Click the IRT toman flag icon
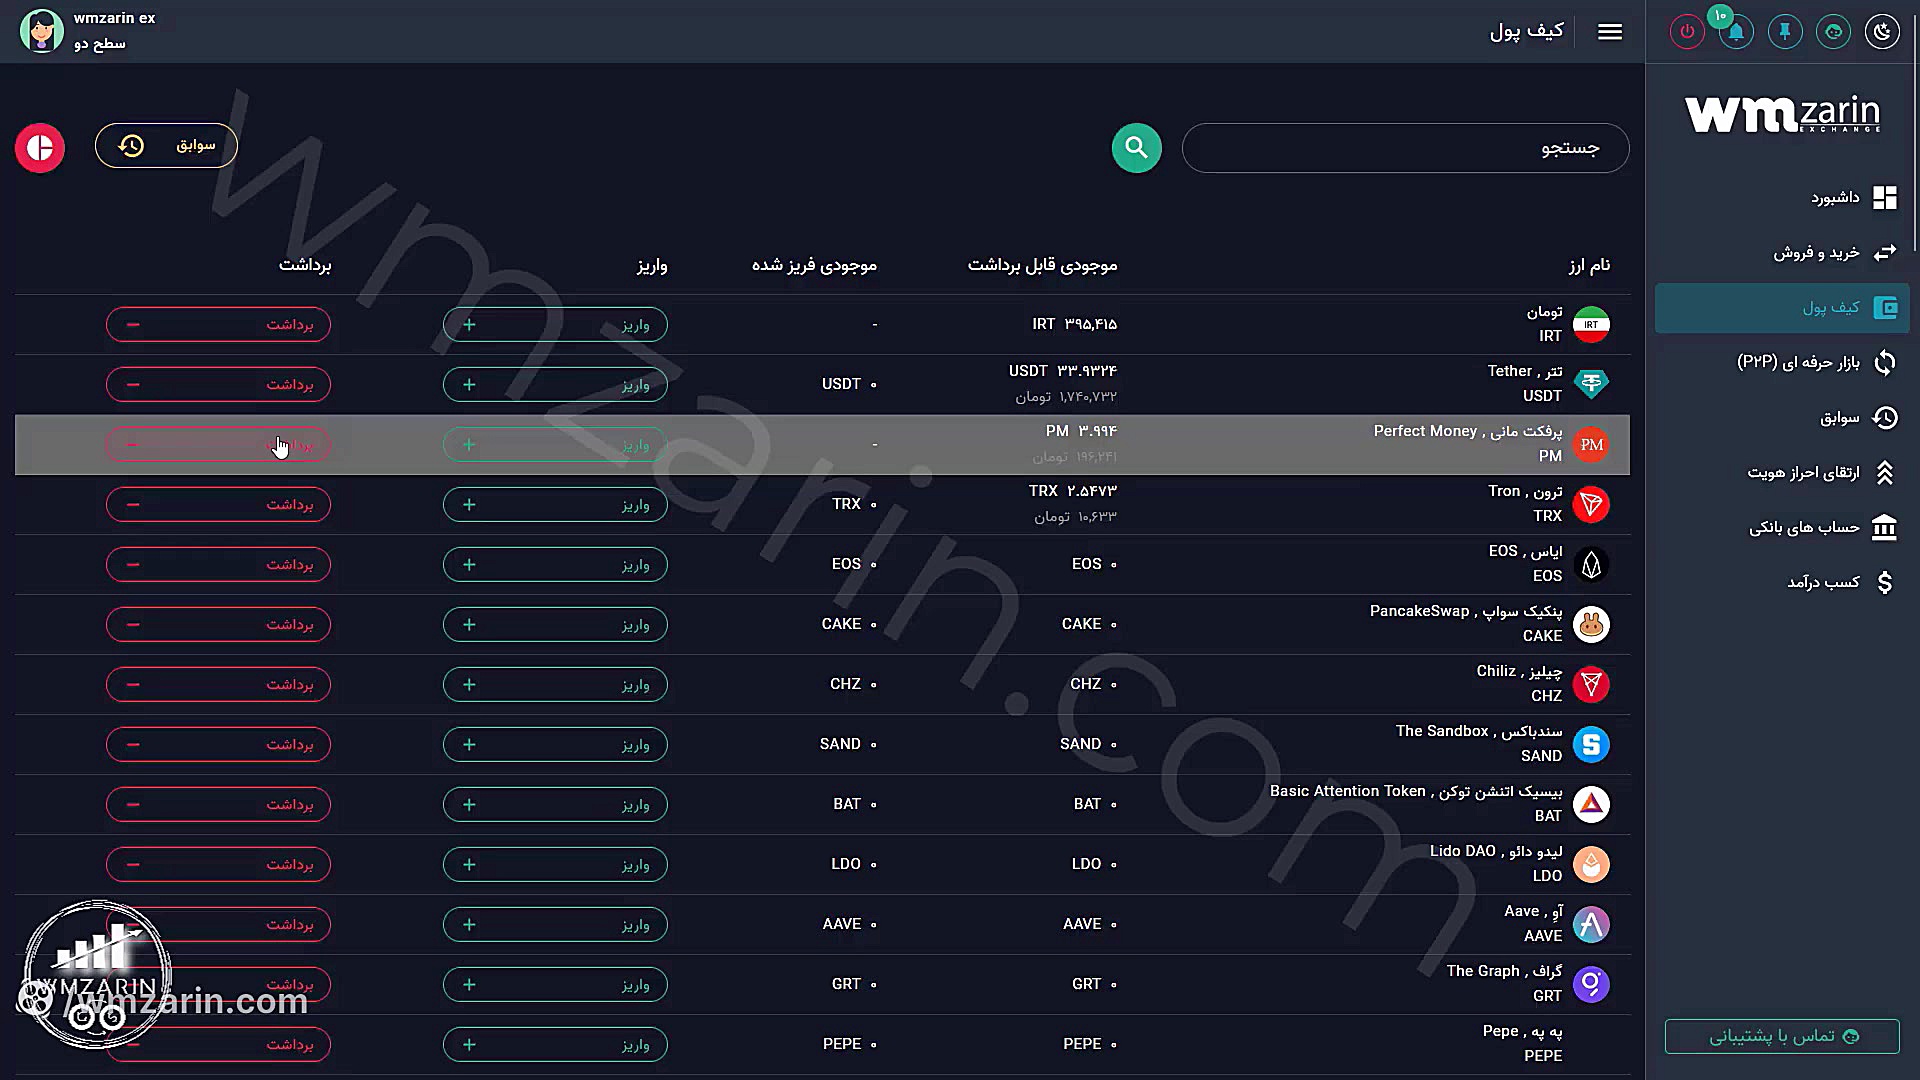Screen dimensions: 1920x1080 1591,324
